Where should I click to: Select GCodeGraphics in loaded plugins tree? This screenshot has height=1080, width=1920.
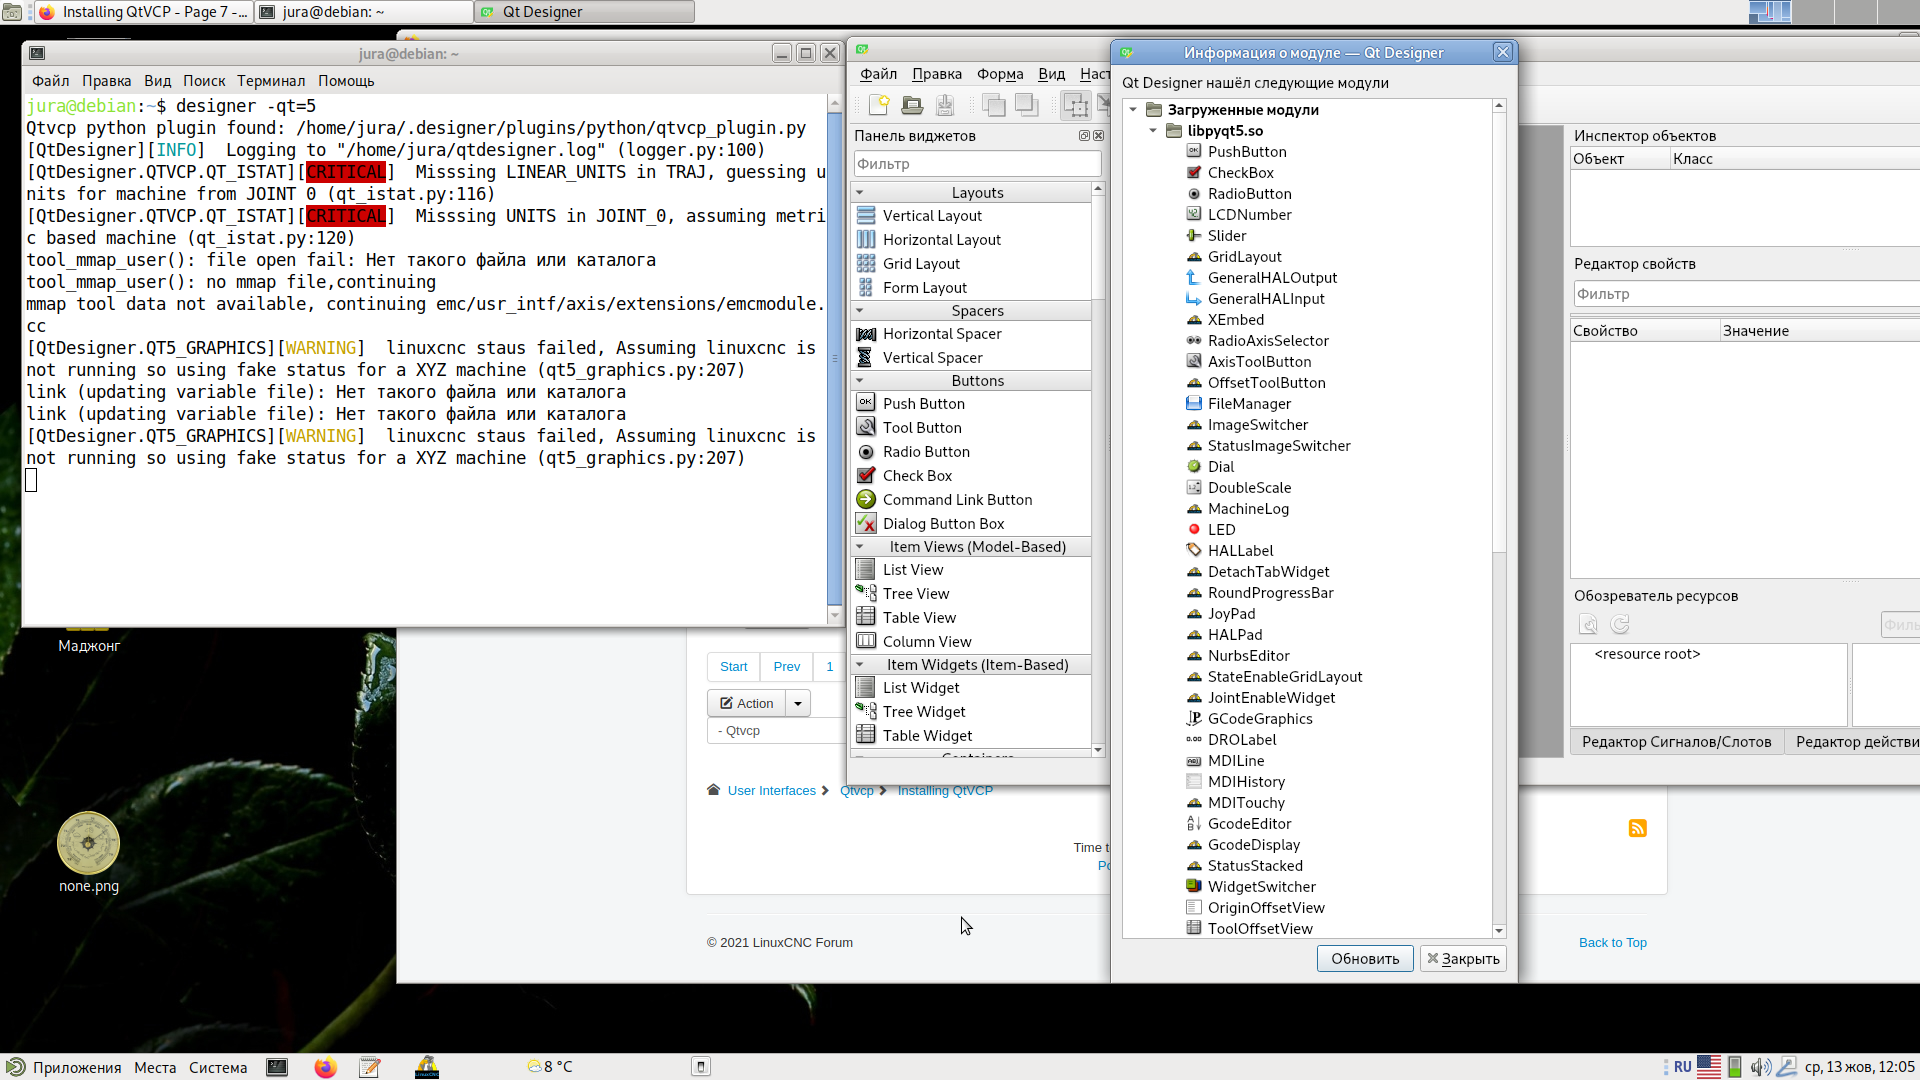click(x=1259, y=719)
